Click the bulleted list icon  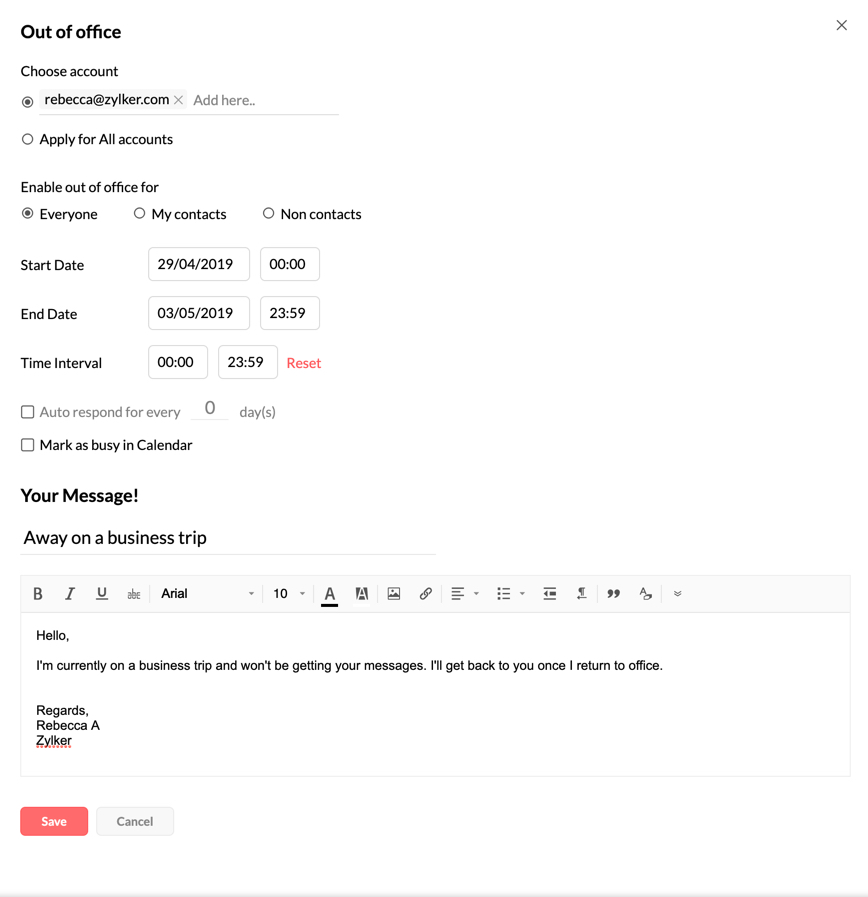coord(504,594)
